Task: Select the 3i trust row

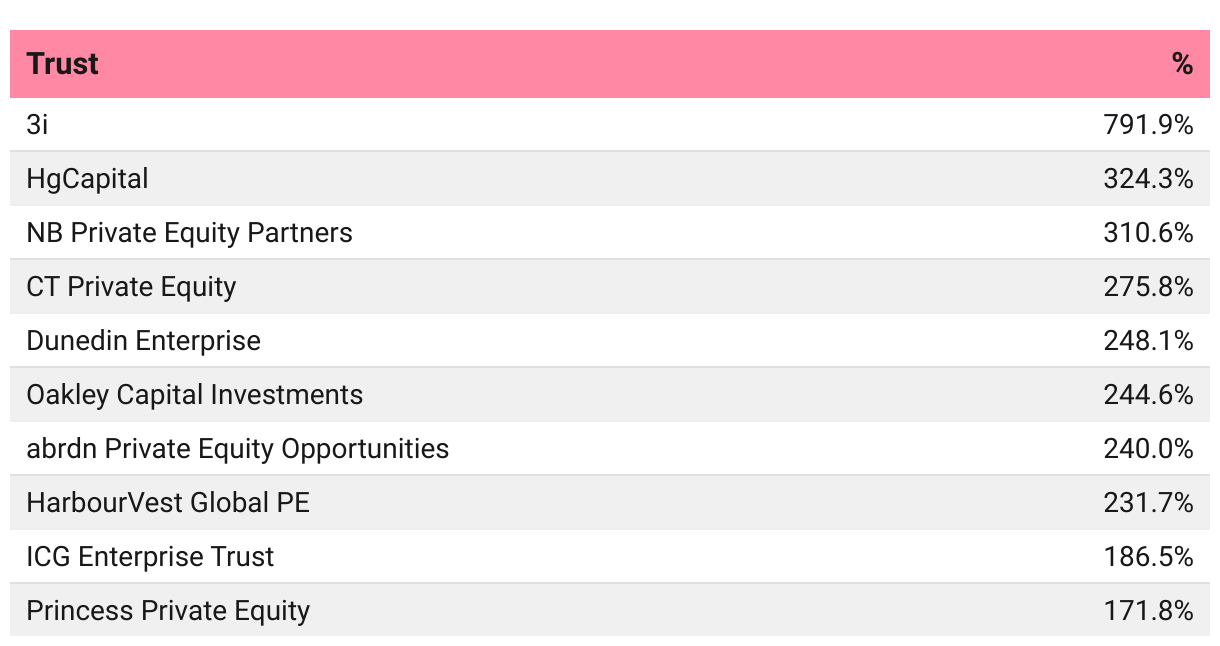Action: coord(610,125)
